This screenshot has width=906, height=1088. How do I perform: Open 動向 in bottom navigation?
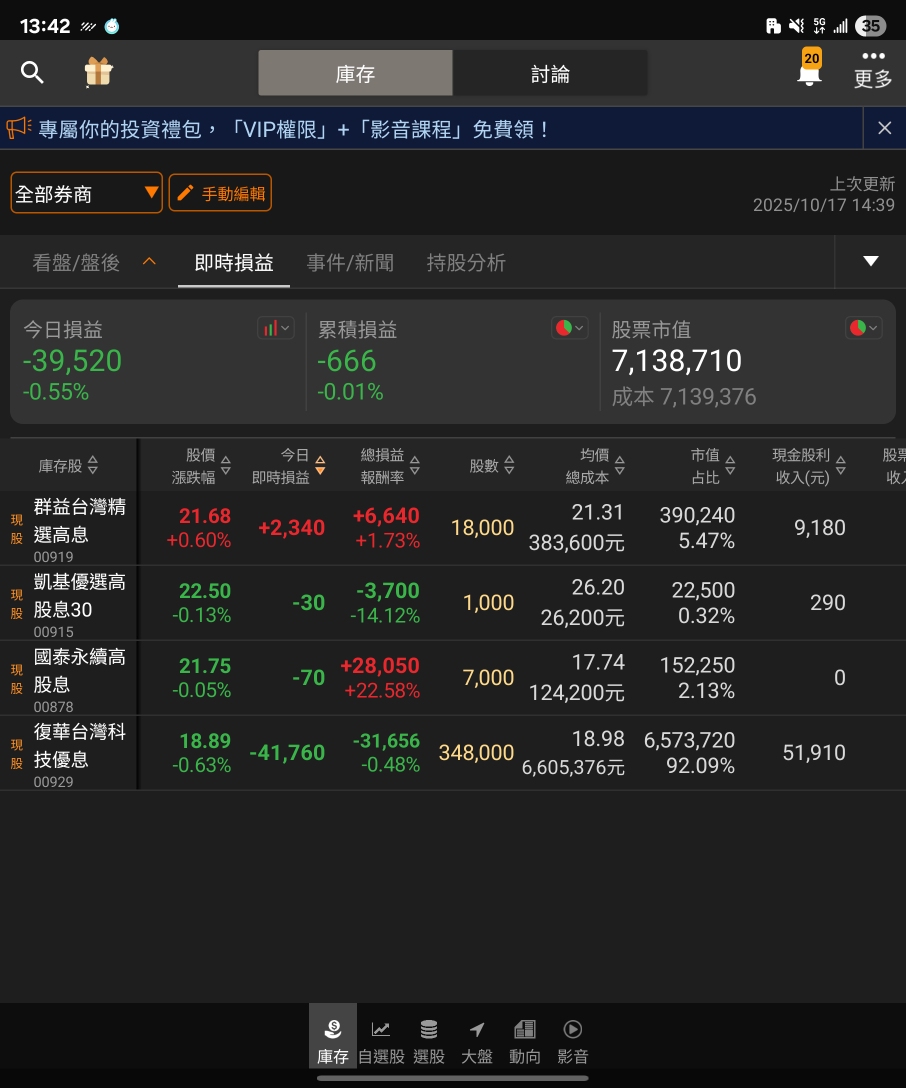524,1041
